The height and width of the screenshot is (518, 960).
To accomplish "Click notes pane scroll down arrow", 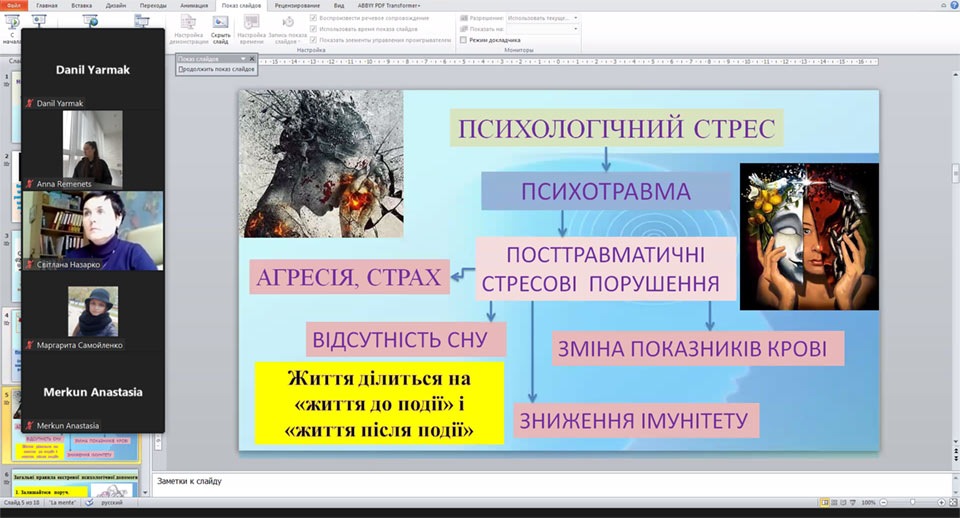I will click(955, 492).
